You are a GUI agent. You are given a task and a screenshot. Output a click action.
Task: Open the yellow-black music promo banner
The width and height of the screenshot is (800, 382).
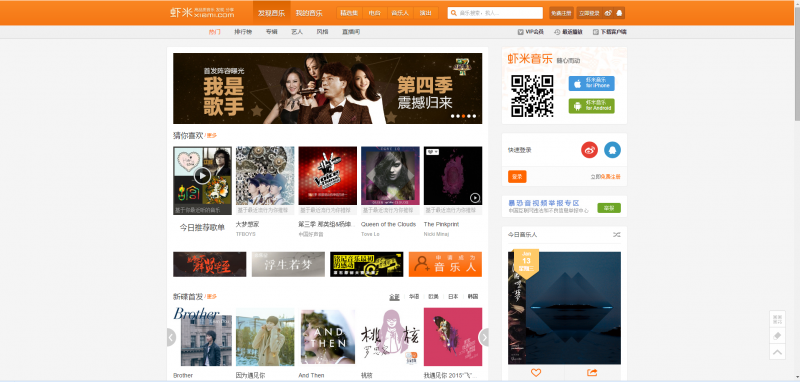tap(367, 264)
